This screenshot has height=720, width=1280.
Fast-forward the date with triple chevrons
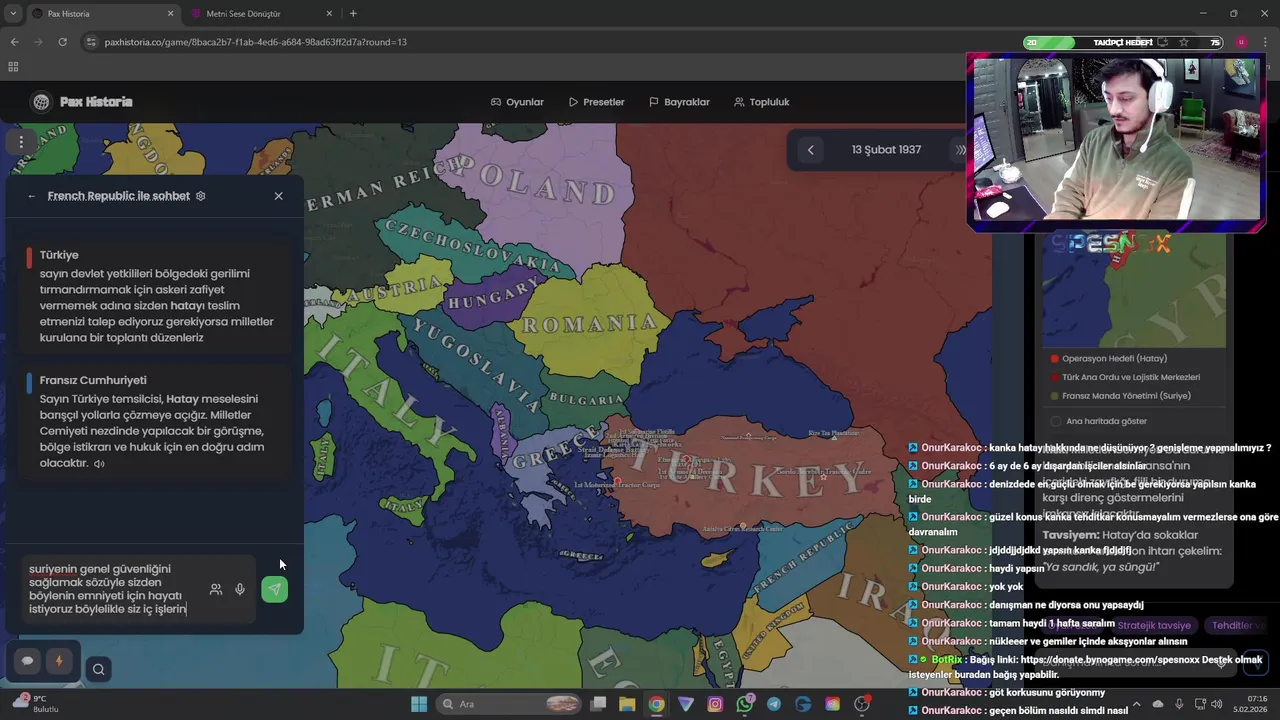[960, 150]
